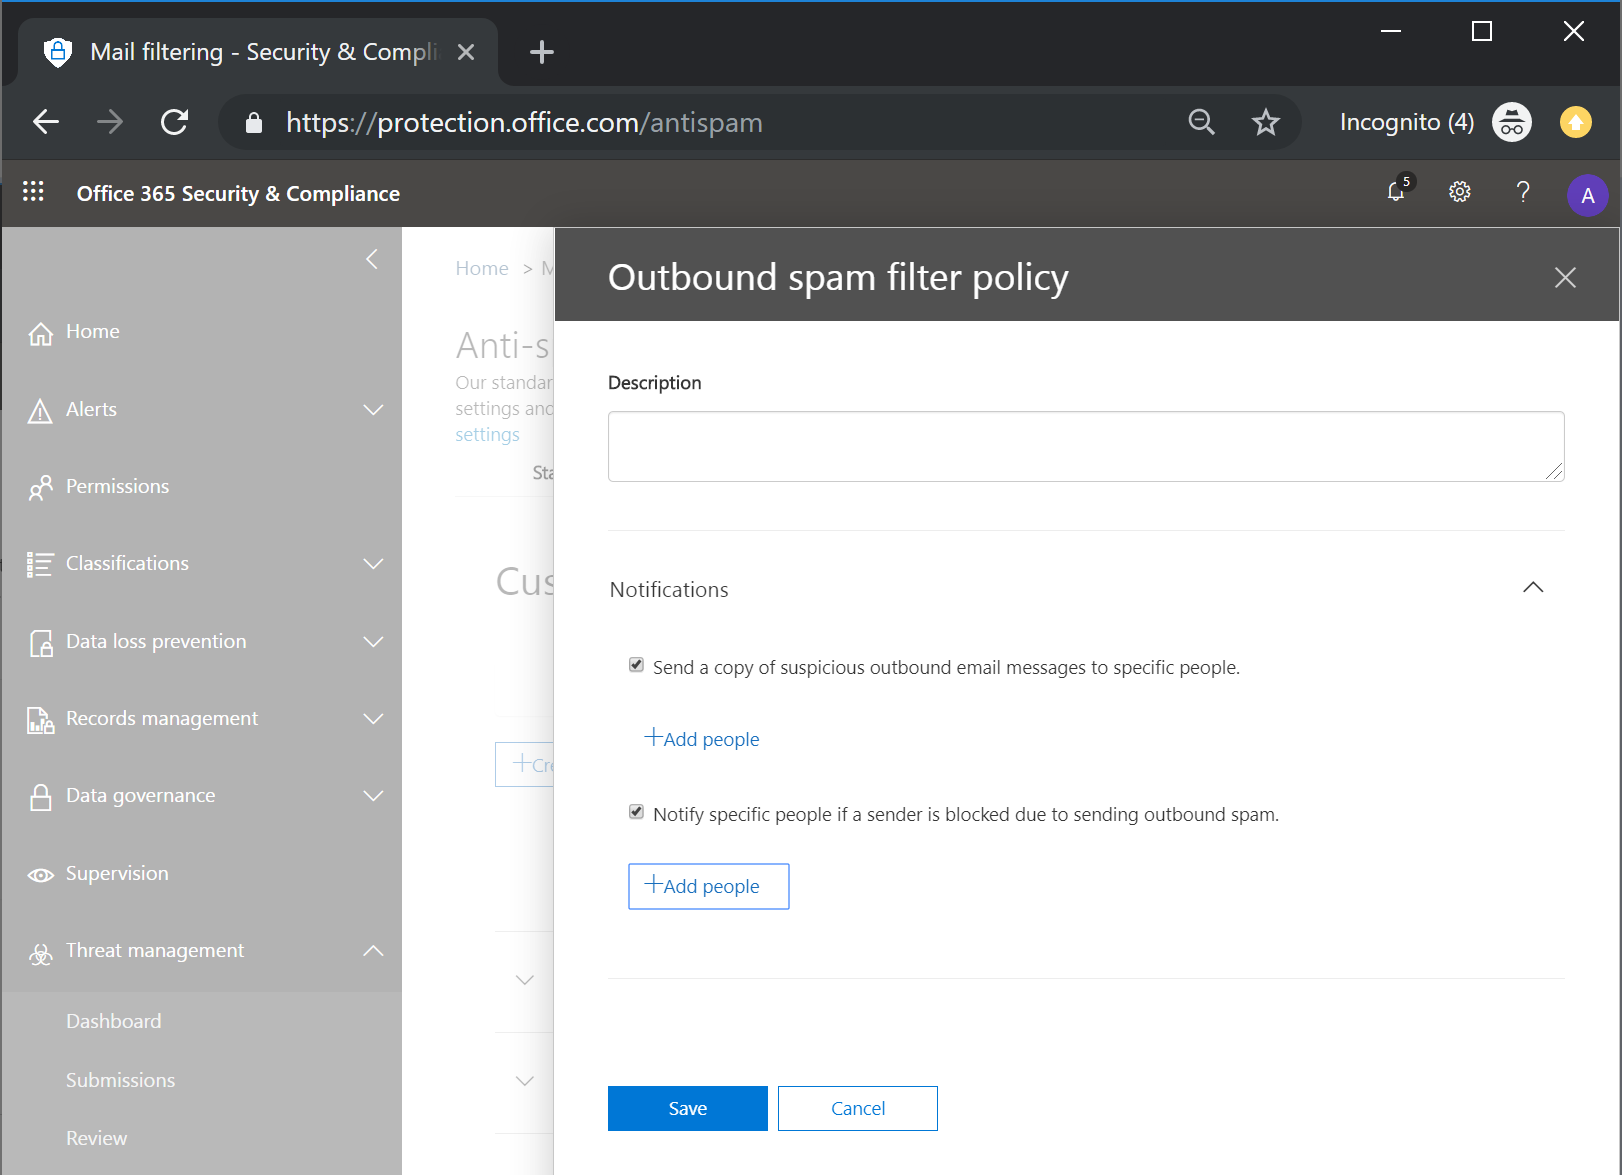Click the Data governance lock icon
The height and width of the screenshot is (1175, 1622).
pyautogui.click(x=40, y=797)
